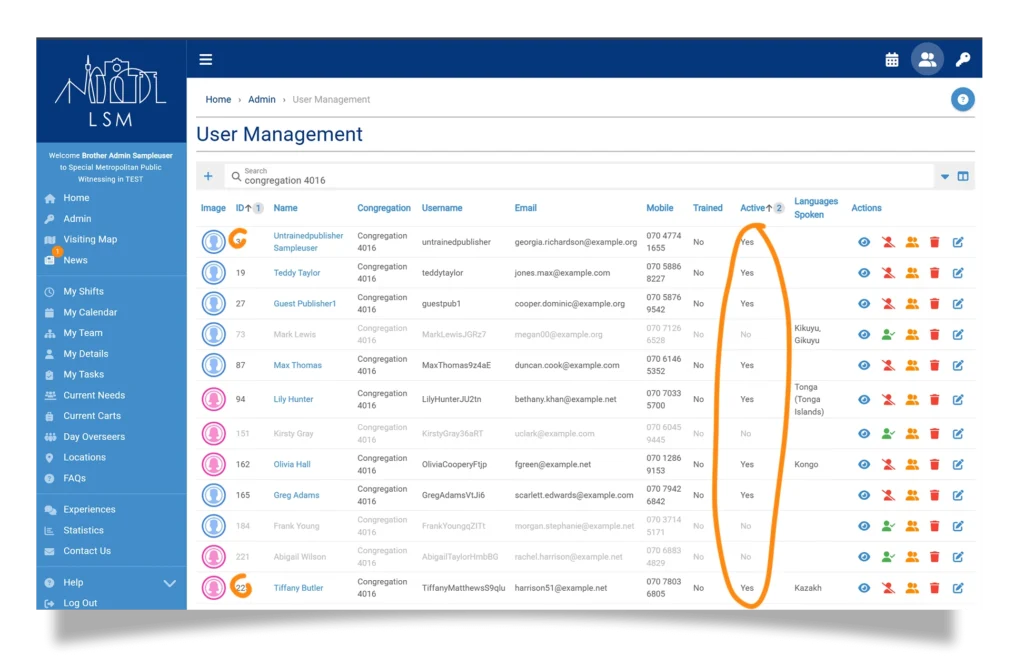Open the users icon in top bar
Screen dimensions: 1024x665
point(927,59)
